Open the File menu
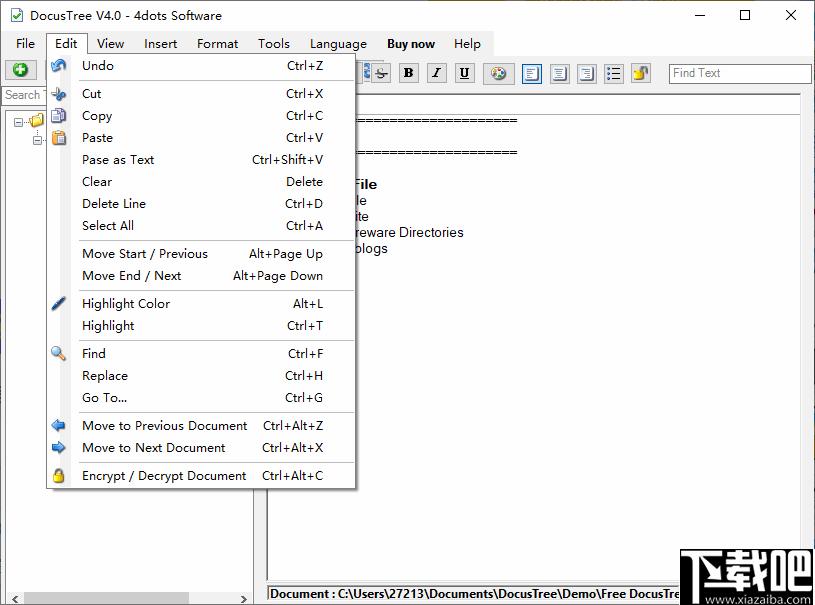The height and width of the screenshot is (605, 815). point(25,44)
